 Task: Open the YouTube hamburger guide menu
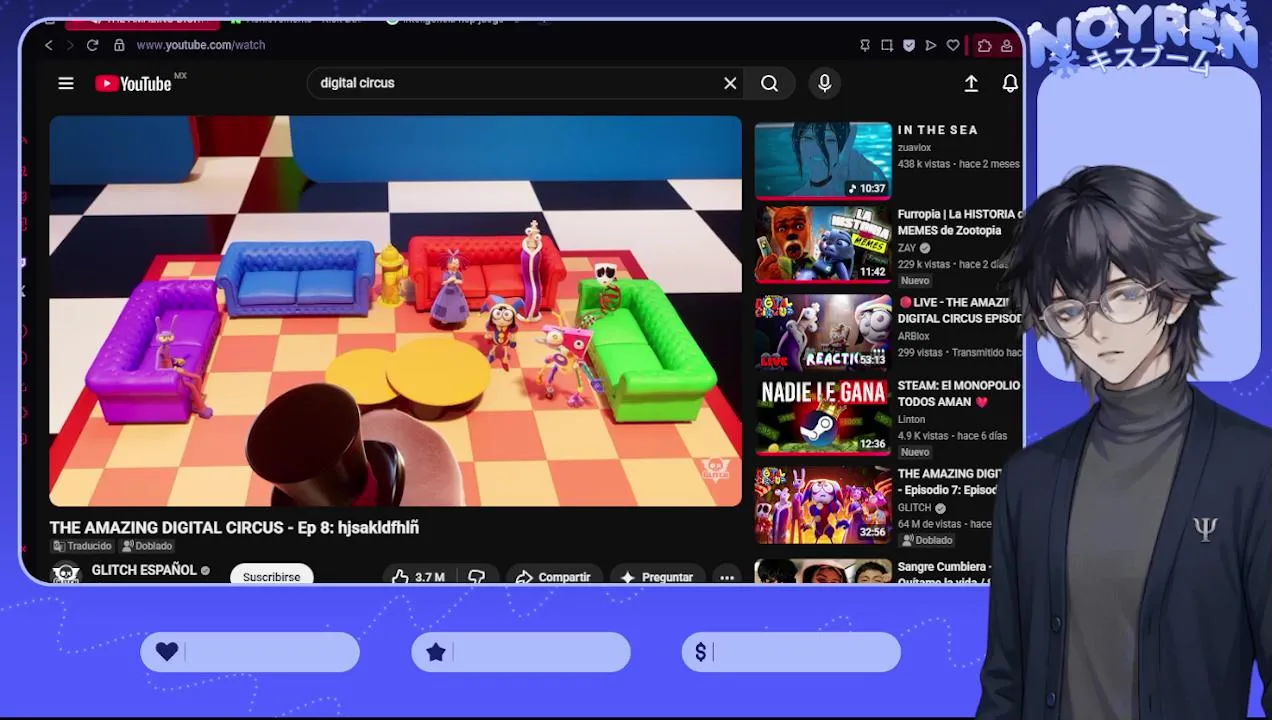[66, 83]
